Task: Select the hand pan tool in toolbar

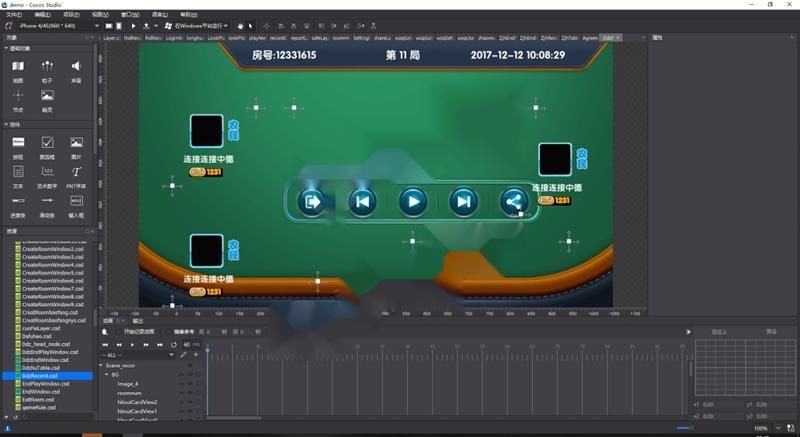Action: (239, 26)
